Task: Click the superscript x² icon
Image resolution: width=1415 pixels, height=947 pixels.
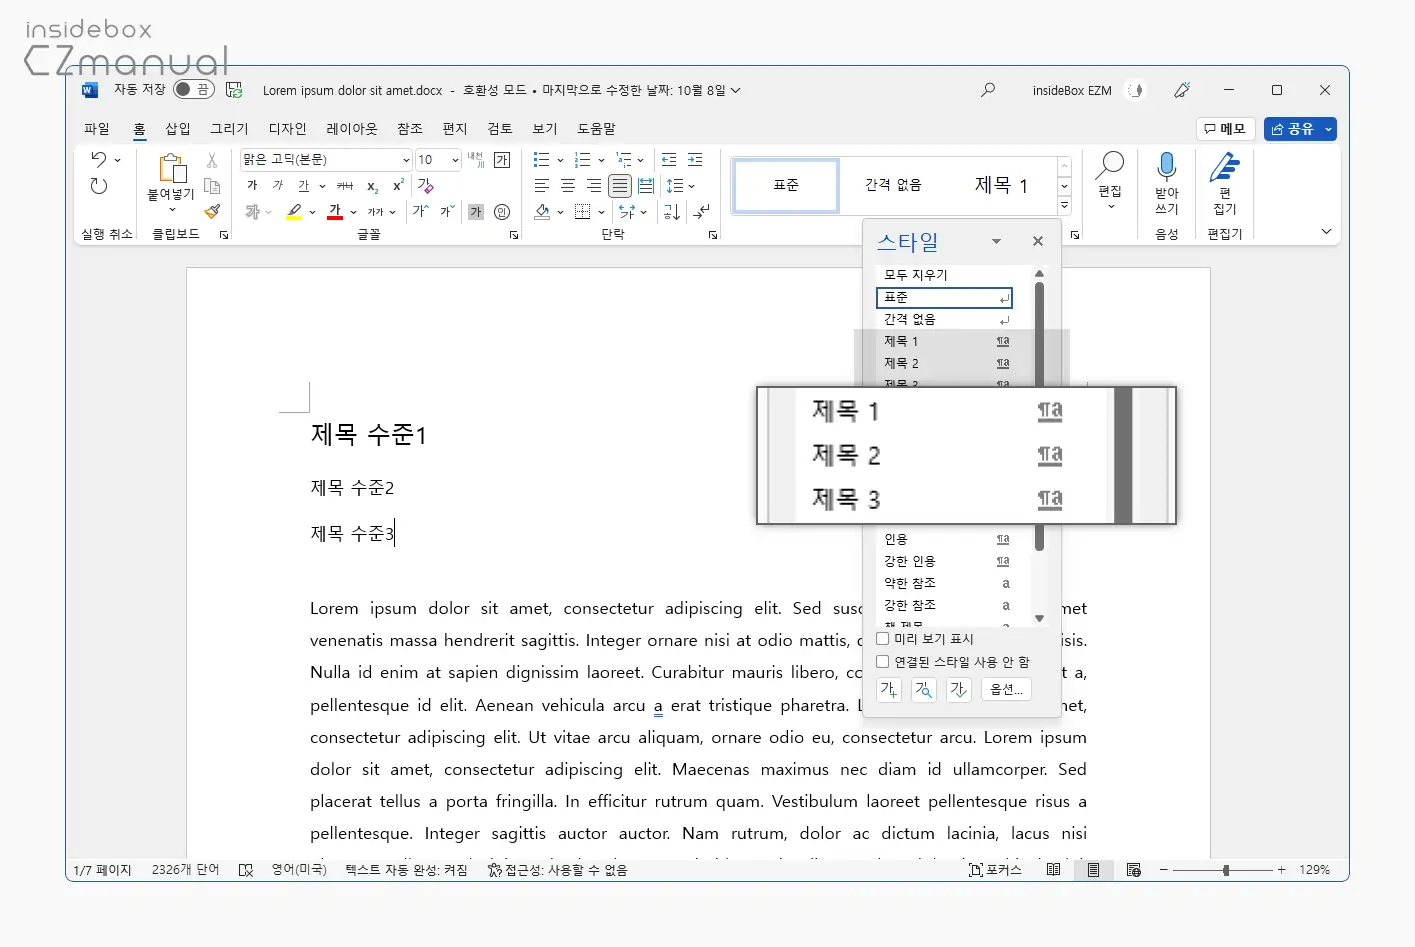Action: click(398, 186)
